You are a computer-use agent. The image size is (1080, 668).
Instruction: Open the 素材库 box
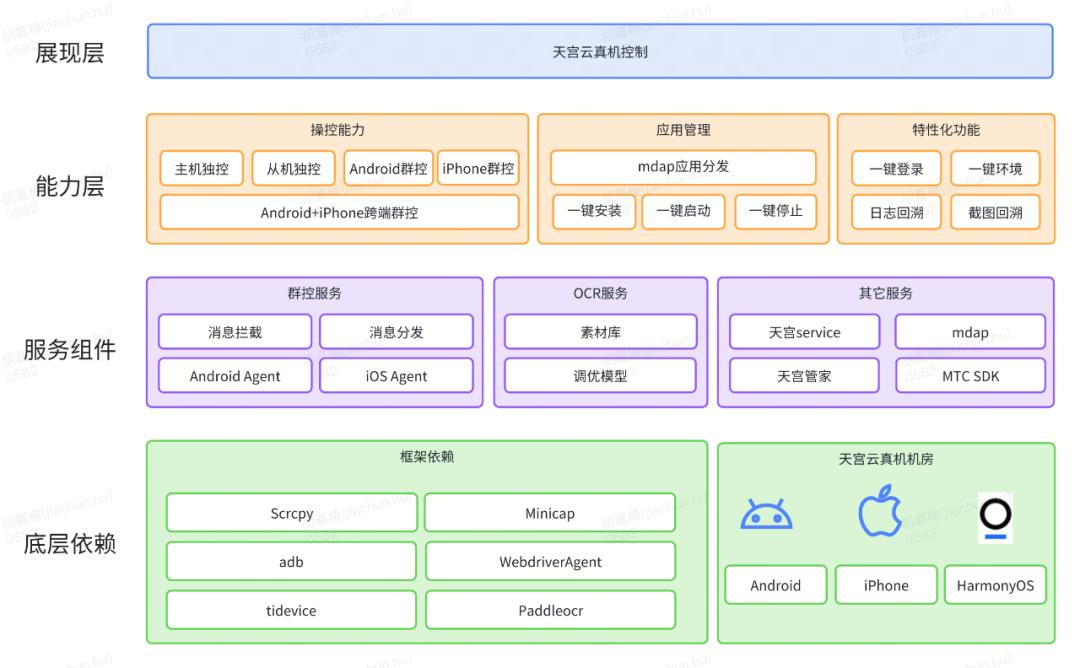(x=600, y=332)
